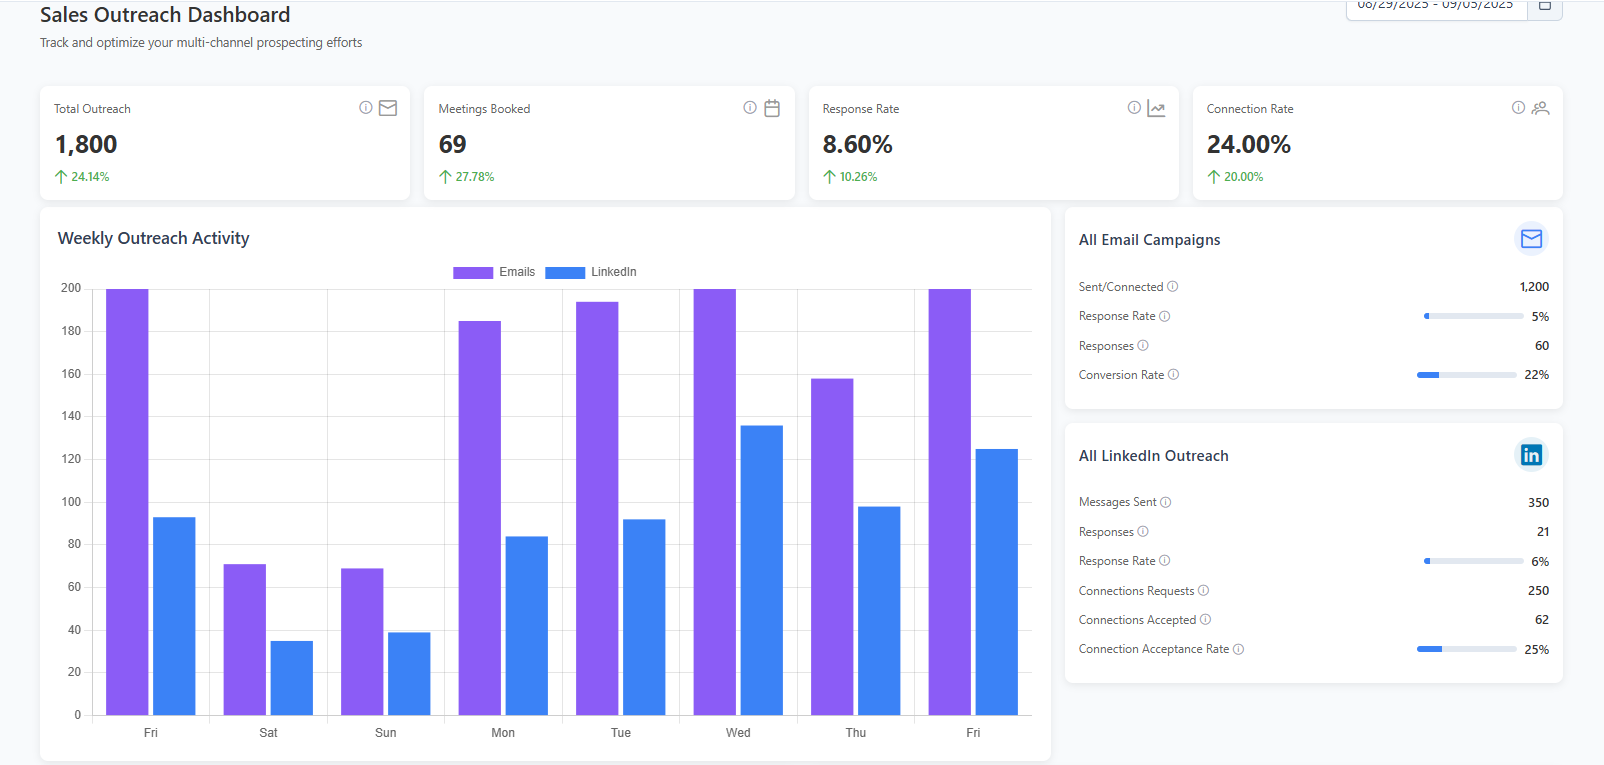Viewport: 1604px width, 765px height.
Task: Click the info icon next to Conversion Rate
Action: point(1174,375)
